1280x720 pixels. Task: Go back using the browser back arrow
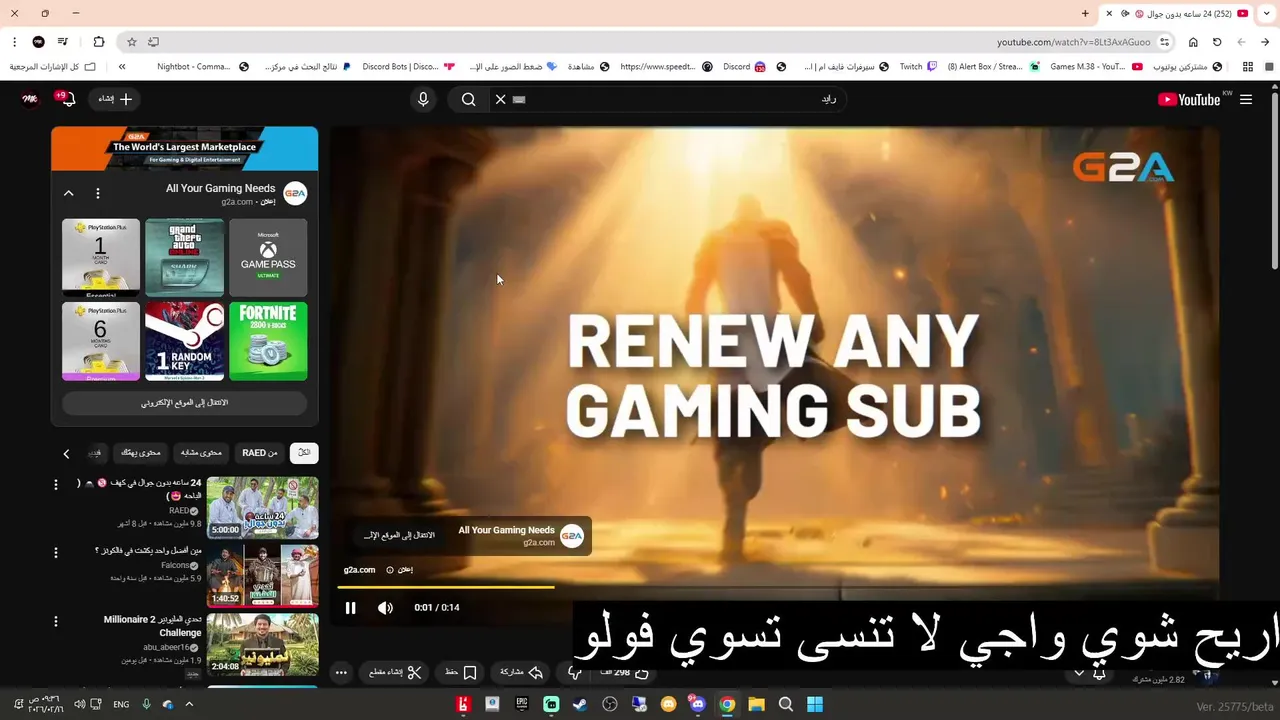click(1265, 42)
